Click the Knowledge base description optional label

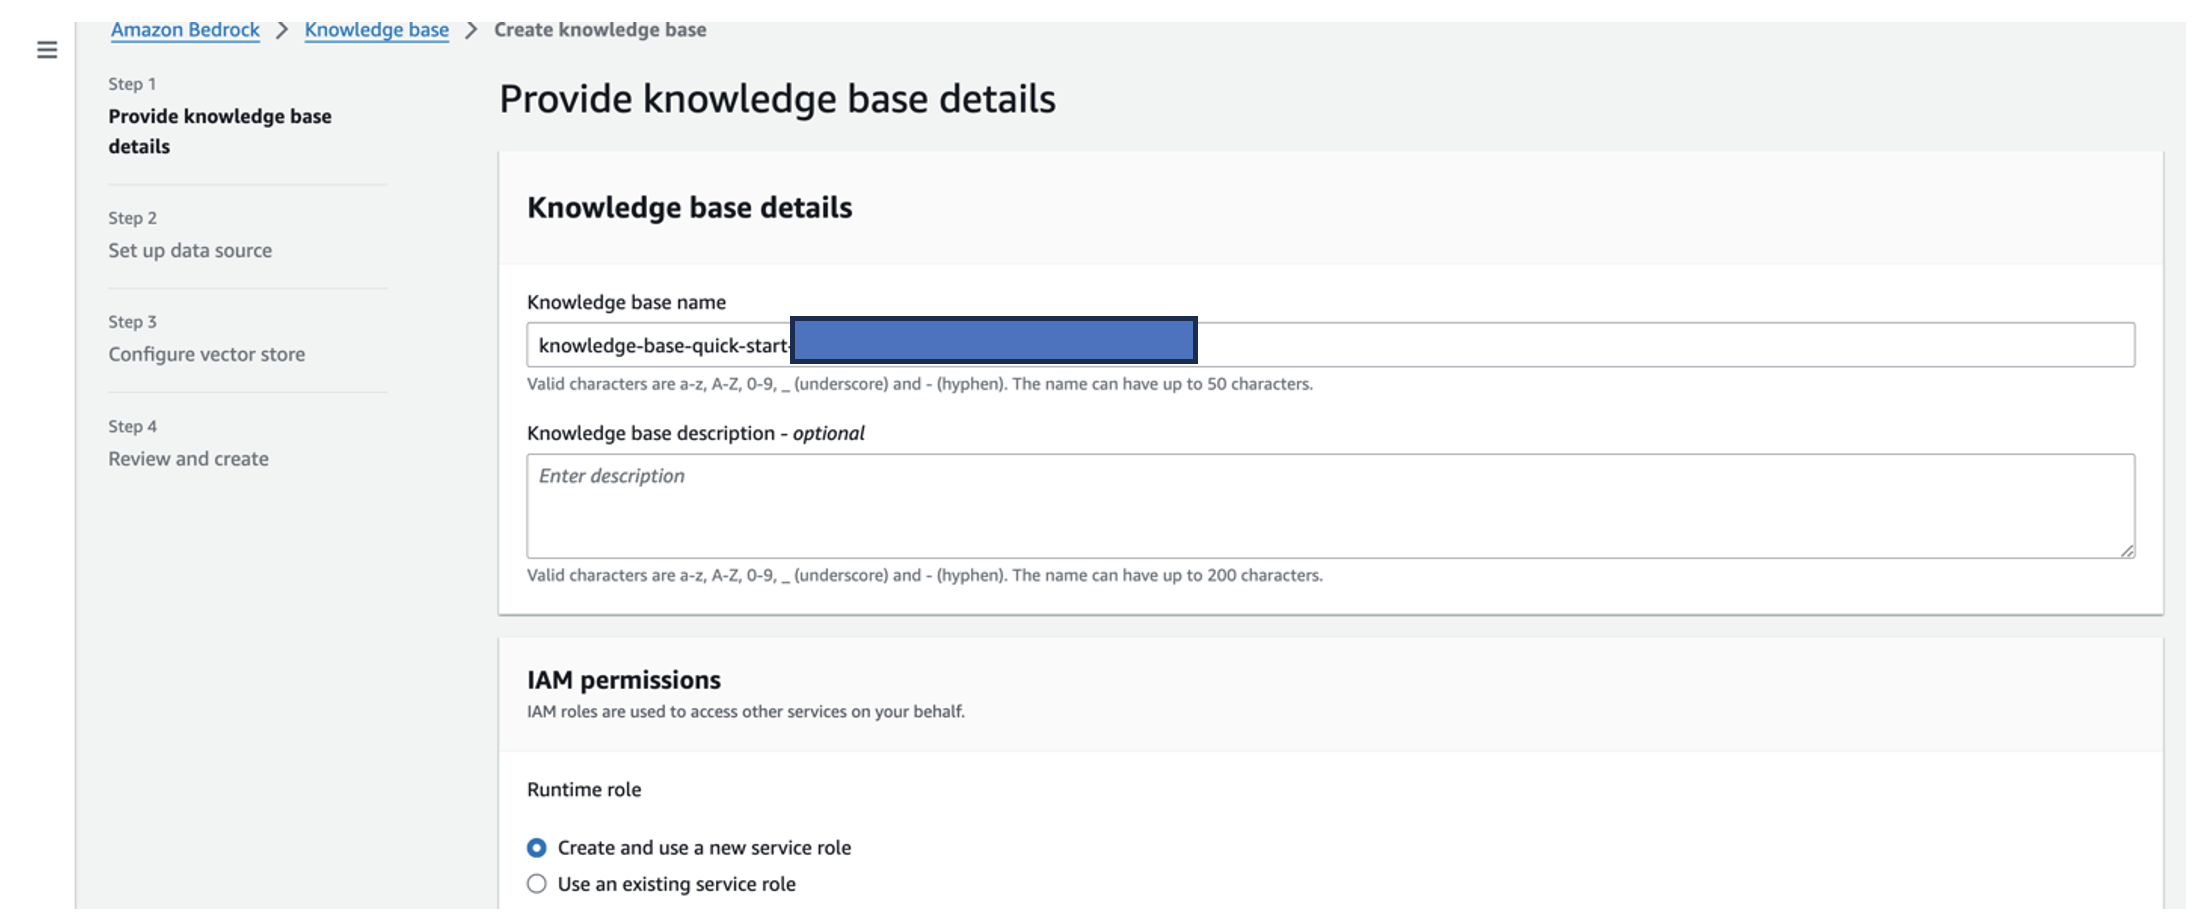695,433
